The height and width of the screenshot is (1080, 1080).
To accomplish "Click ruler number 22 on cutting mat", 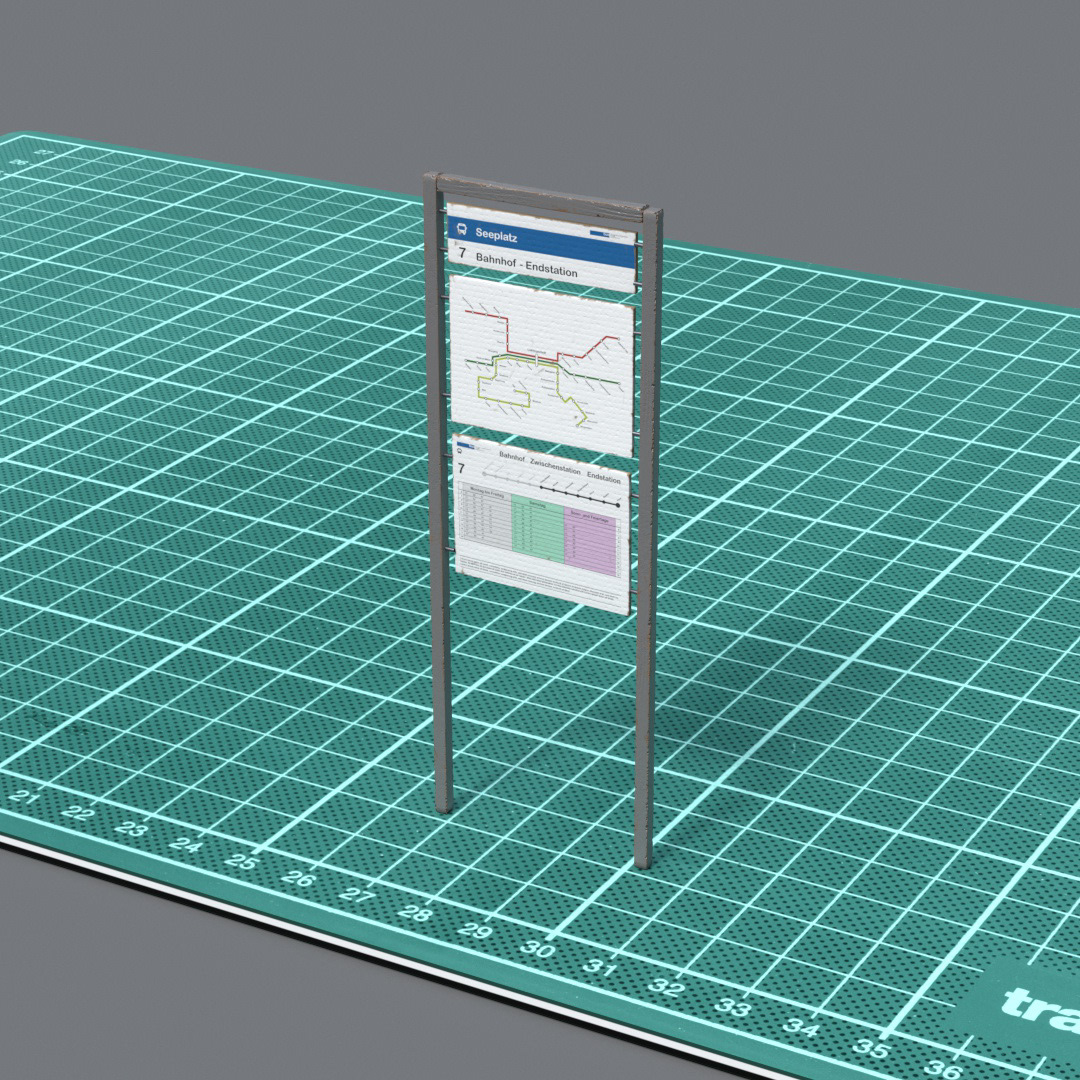I will 77,813.
